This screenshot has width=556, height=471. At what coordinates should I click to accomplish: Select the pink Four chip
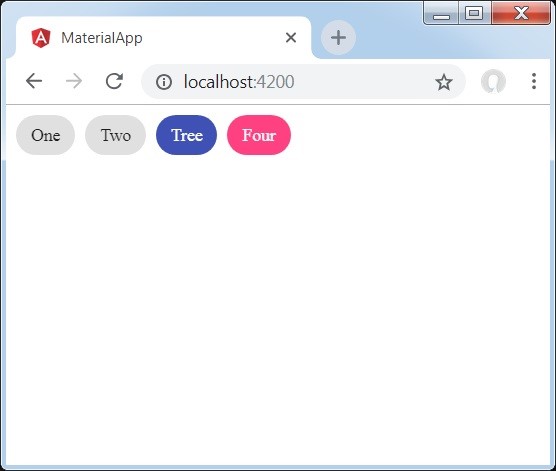259,135
